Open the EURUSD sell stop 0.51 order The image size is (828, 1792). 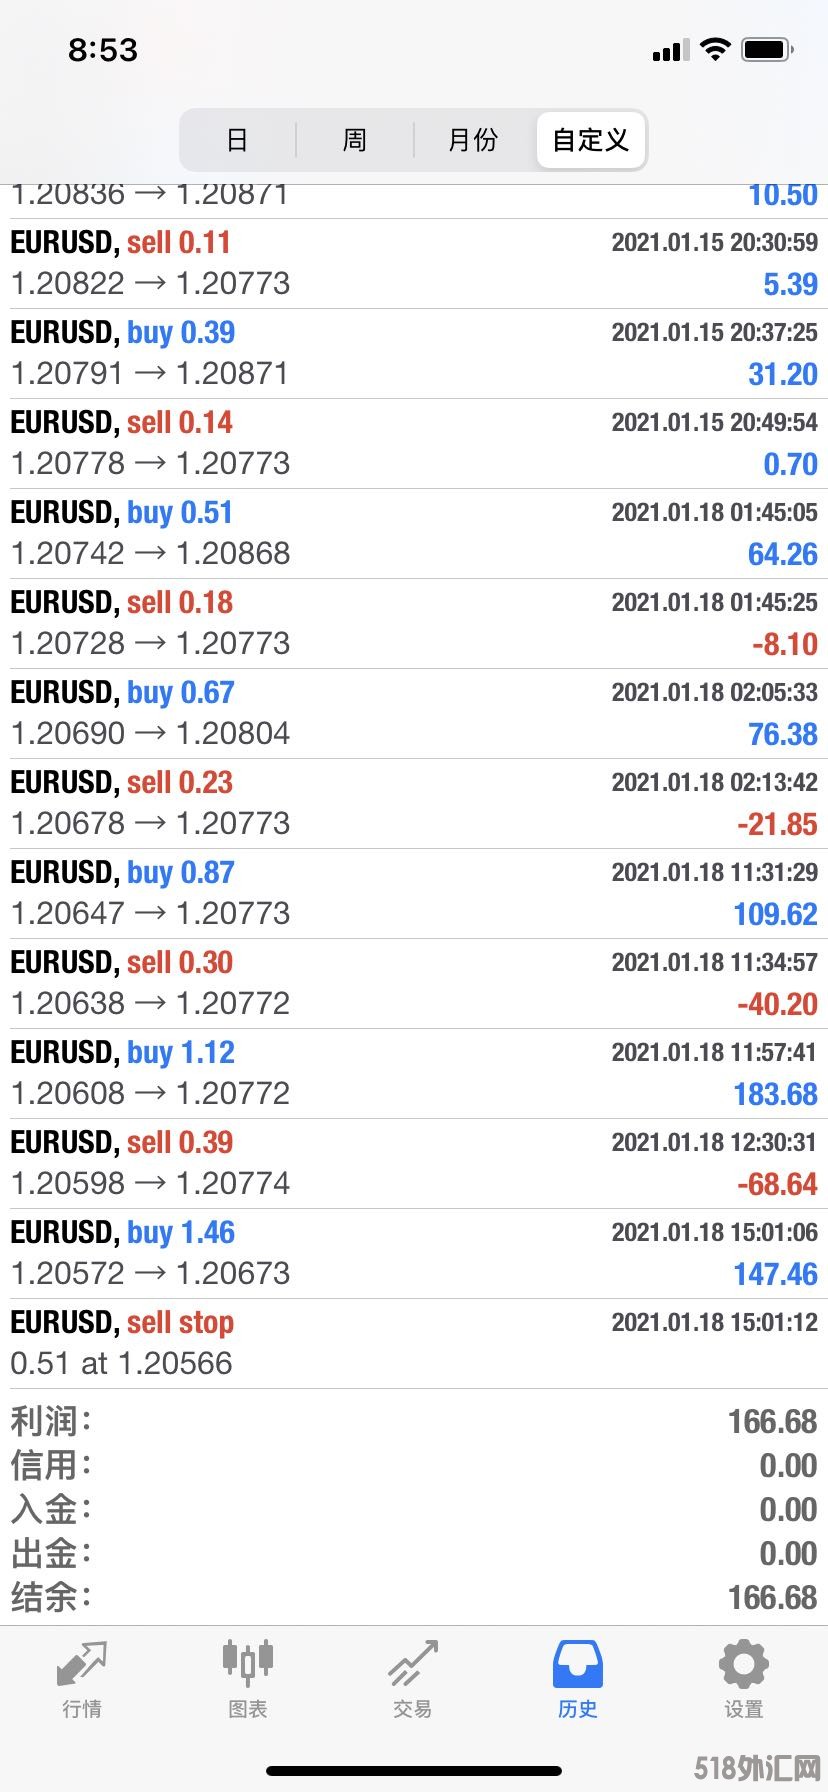[x=414, y=1343]
